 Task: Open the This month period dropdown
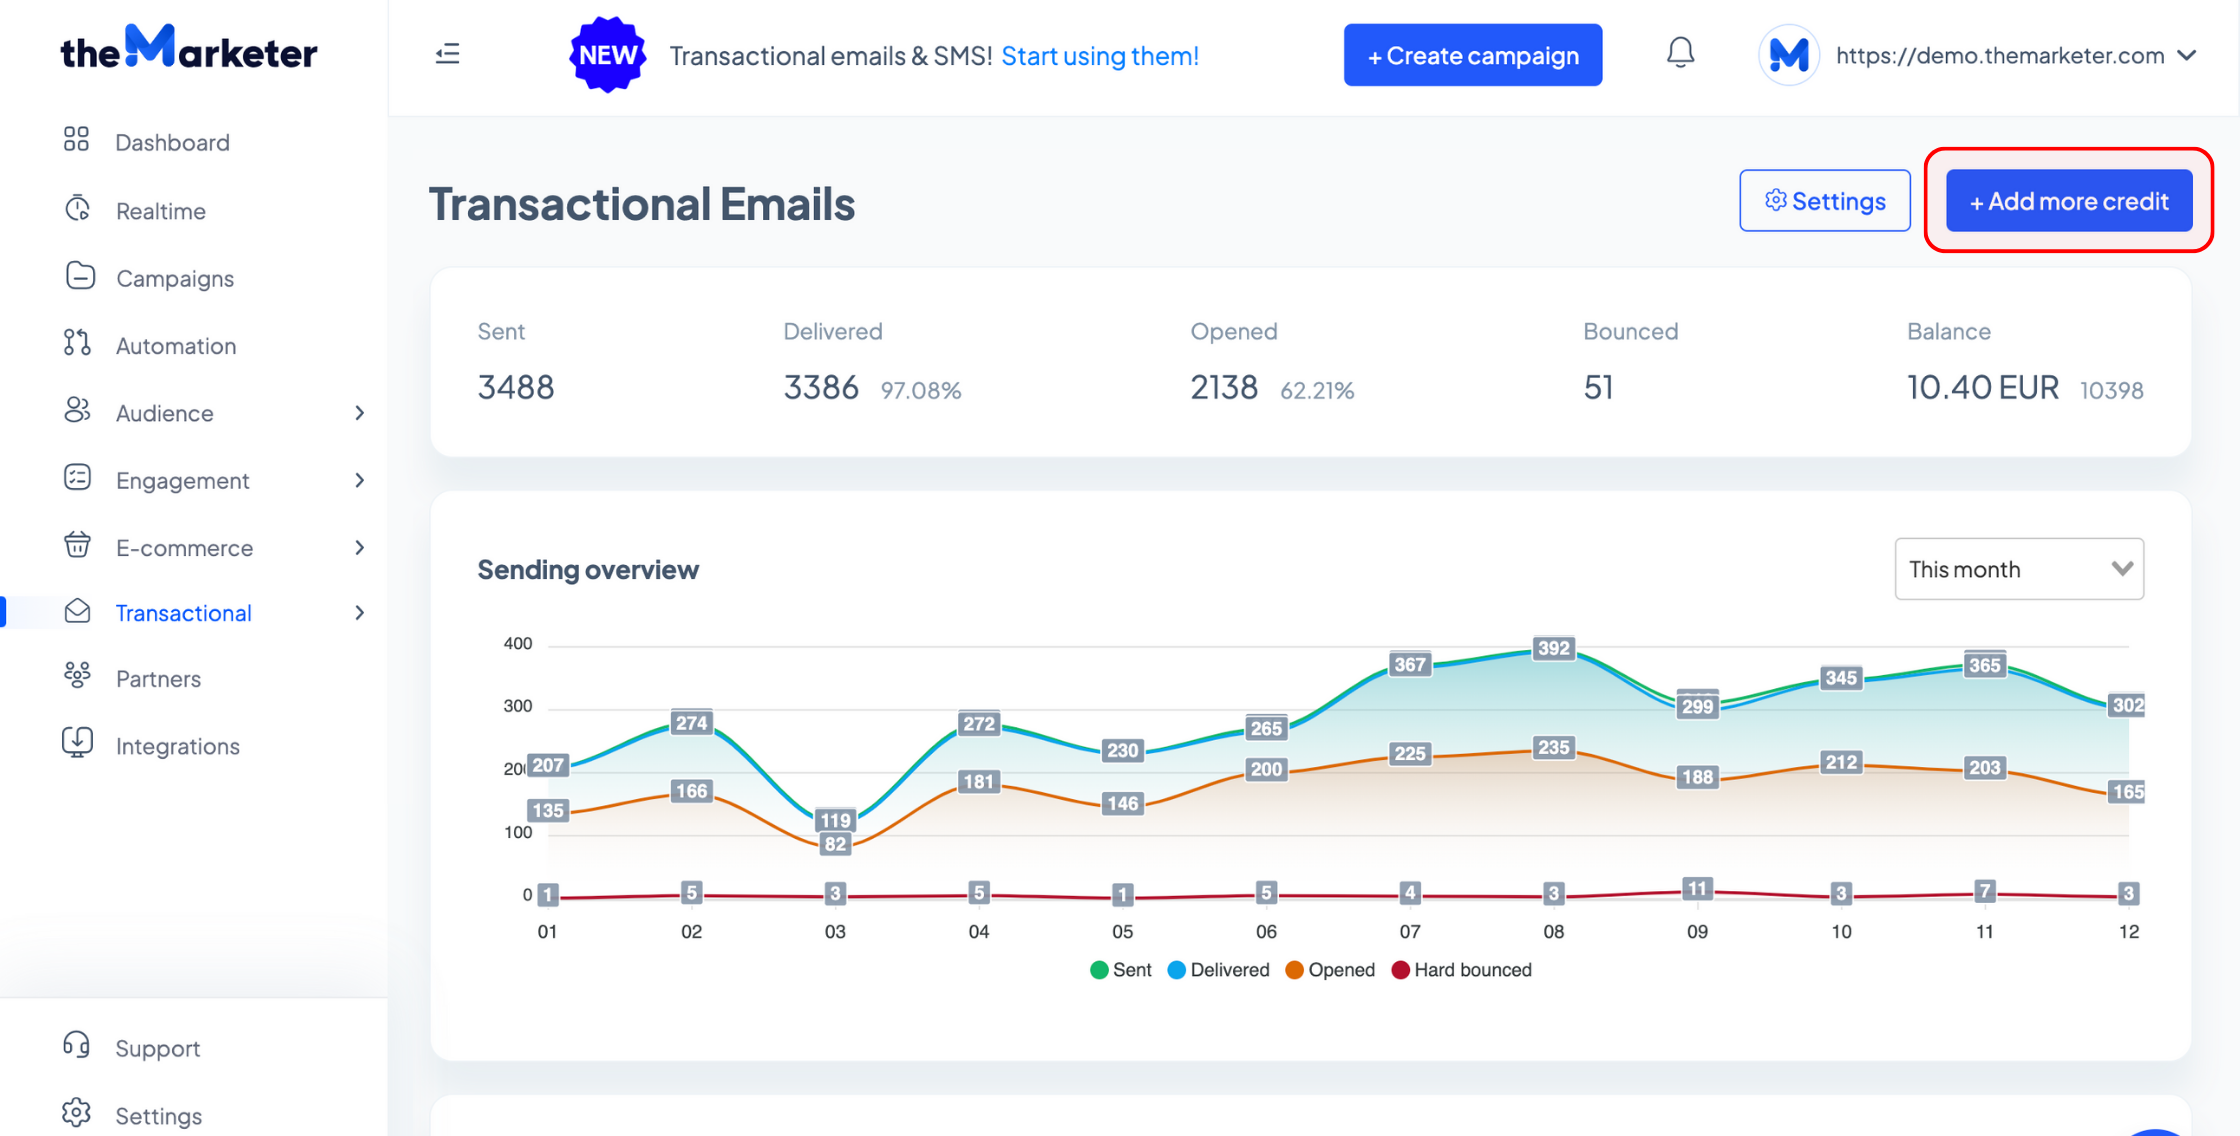(x=2019, y=569)
